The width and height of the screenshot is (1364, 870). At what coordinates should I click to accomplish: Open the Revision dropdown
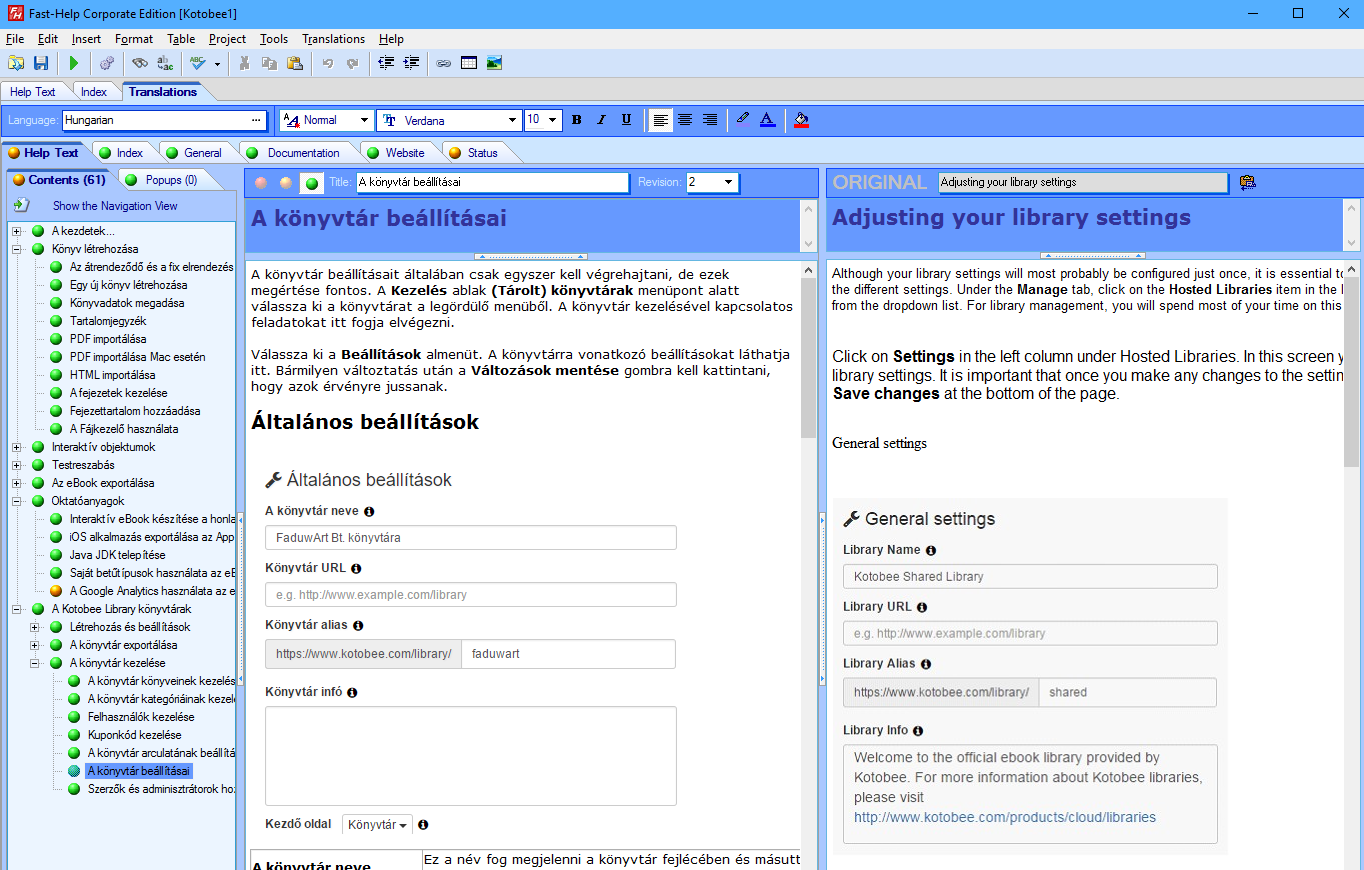(x=728, y=182)
